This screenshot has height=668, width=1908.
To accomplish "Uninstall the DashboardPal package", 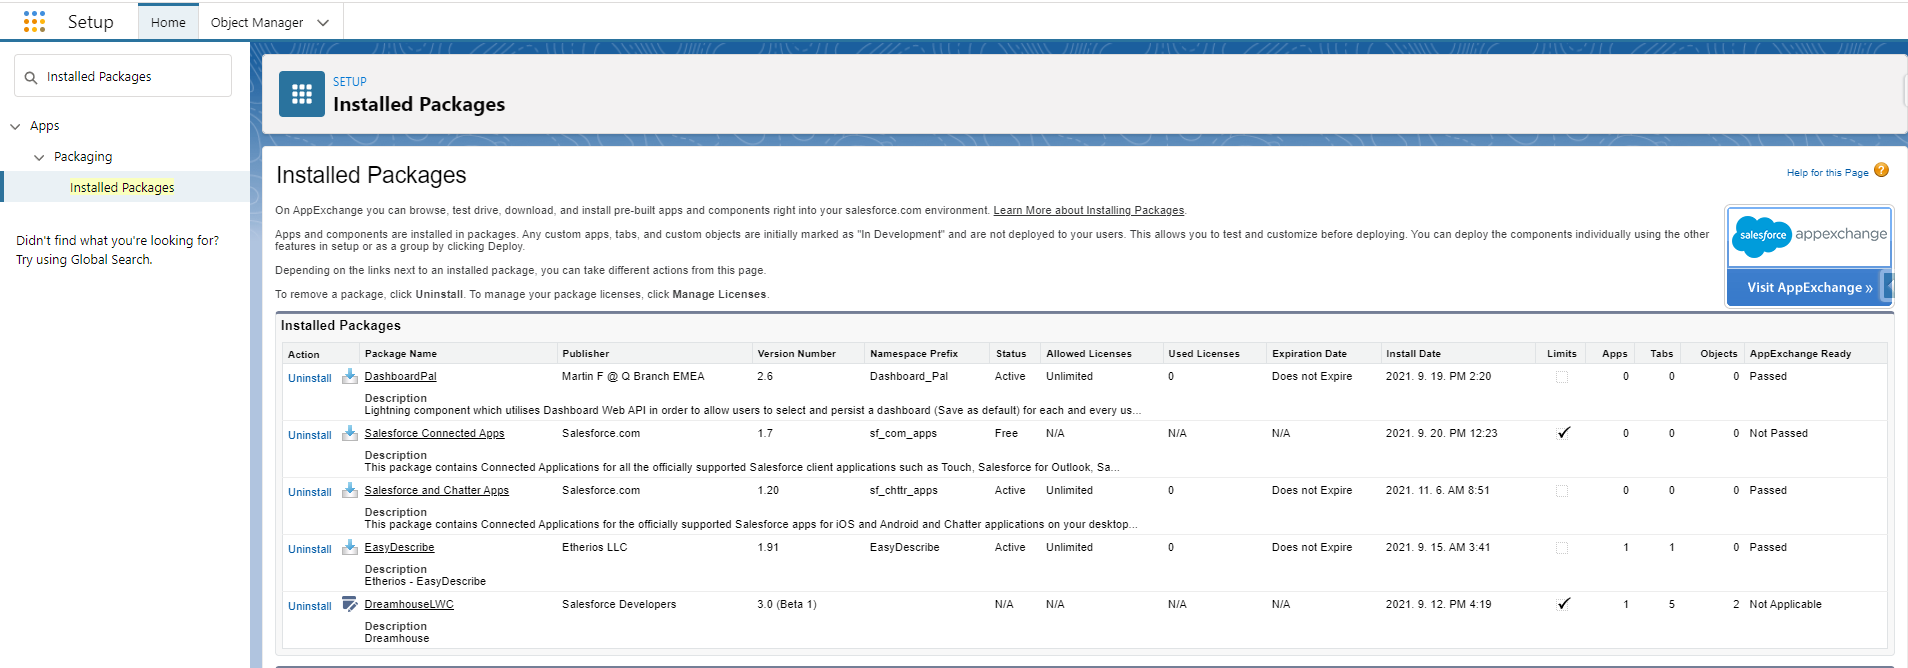I will point(310,378).
